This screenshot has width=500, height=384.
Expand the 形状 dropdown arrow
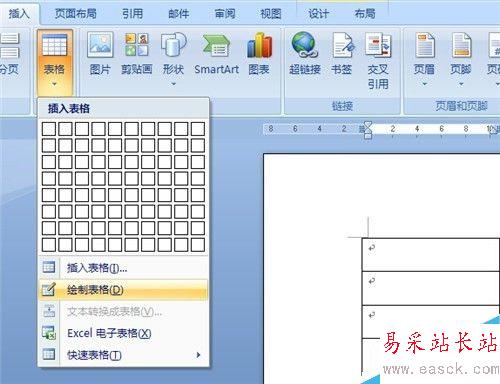click(173, 84)
